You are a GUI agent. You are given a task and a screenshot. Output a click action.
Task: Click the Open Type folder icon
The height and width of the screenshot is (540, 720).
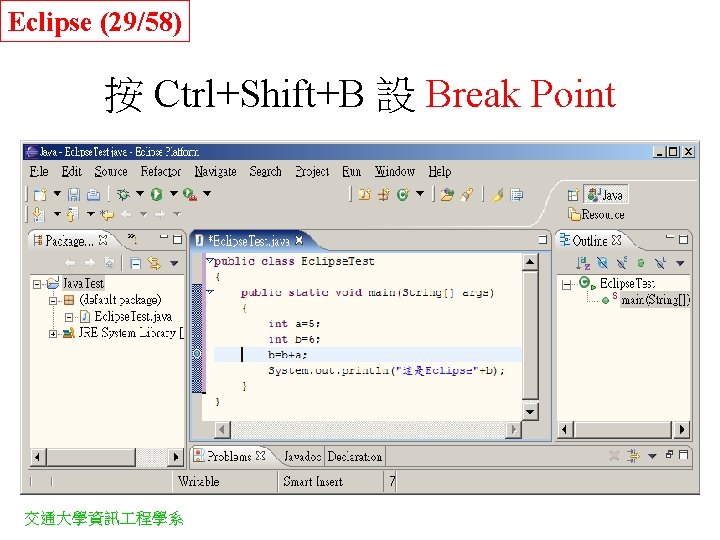(447, 195)
